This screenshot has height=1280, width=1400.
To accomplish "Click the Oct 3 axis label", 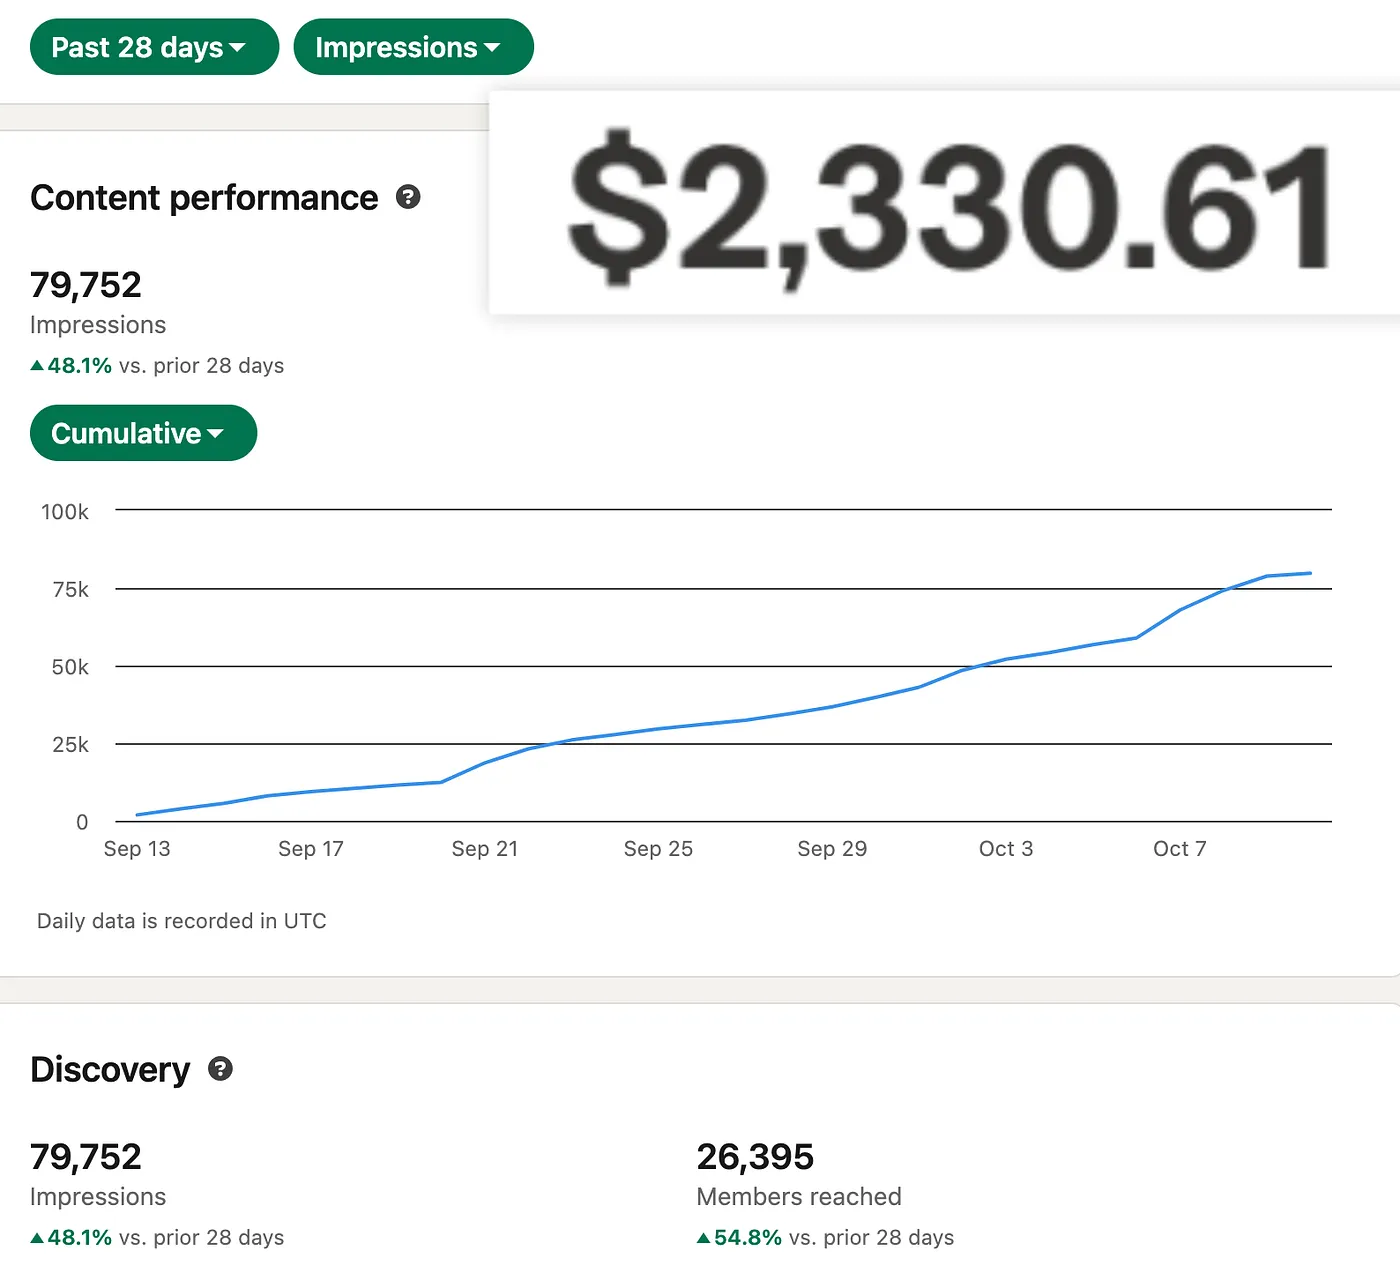I will (1006, 849).
